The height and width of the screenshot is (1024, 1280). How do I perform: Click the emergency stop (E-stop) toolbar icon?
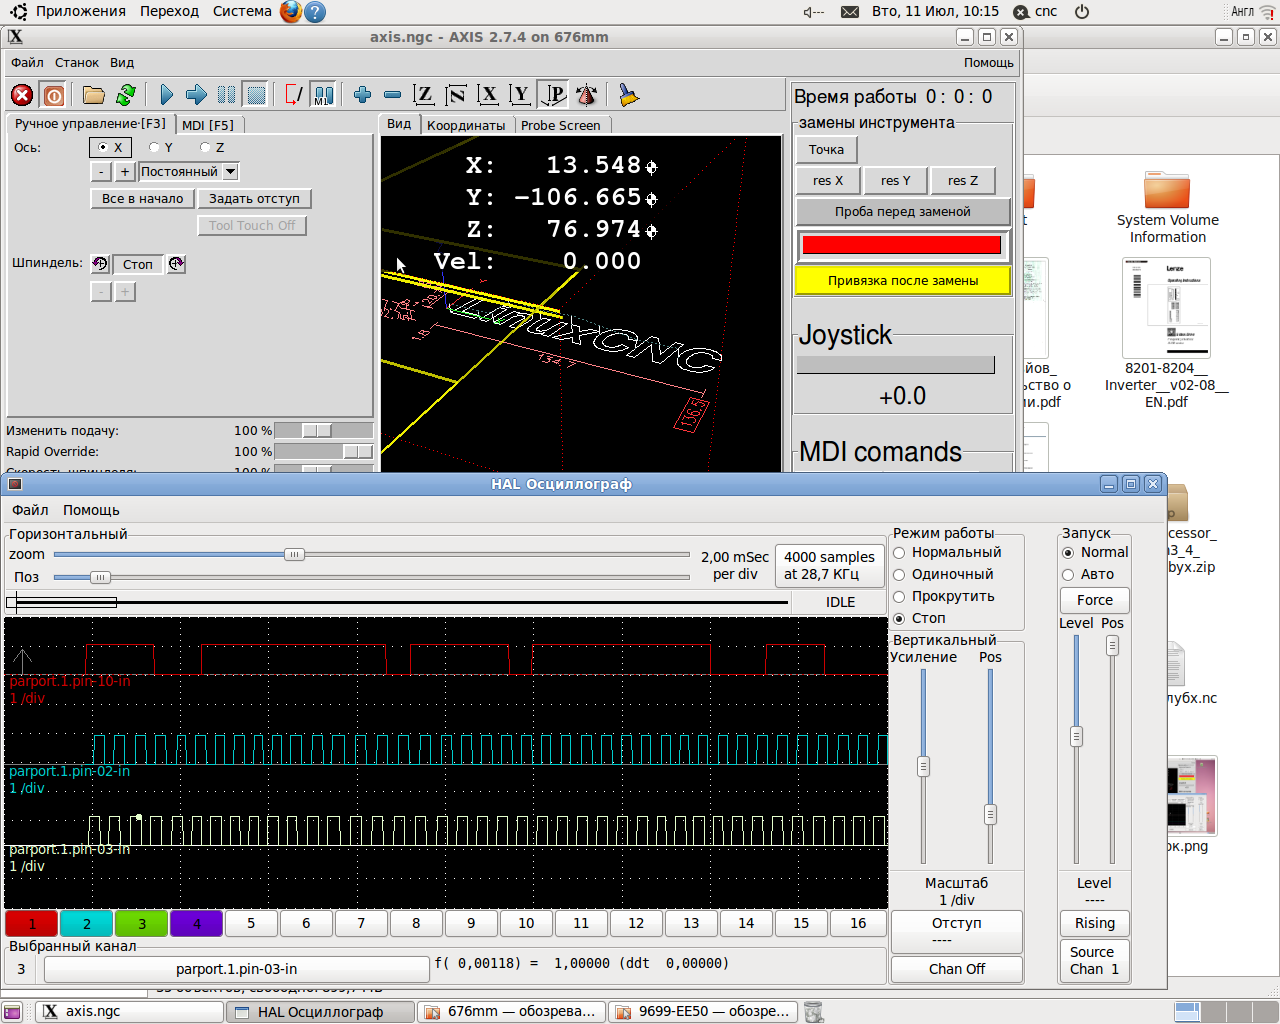pos(22,95)
